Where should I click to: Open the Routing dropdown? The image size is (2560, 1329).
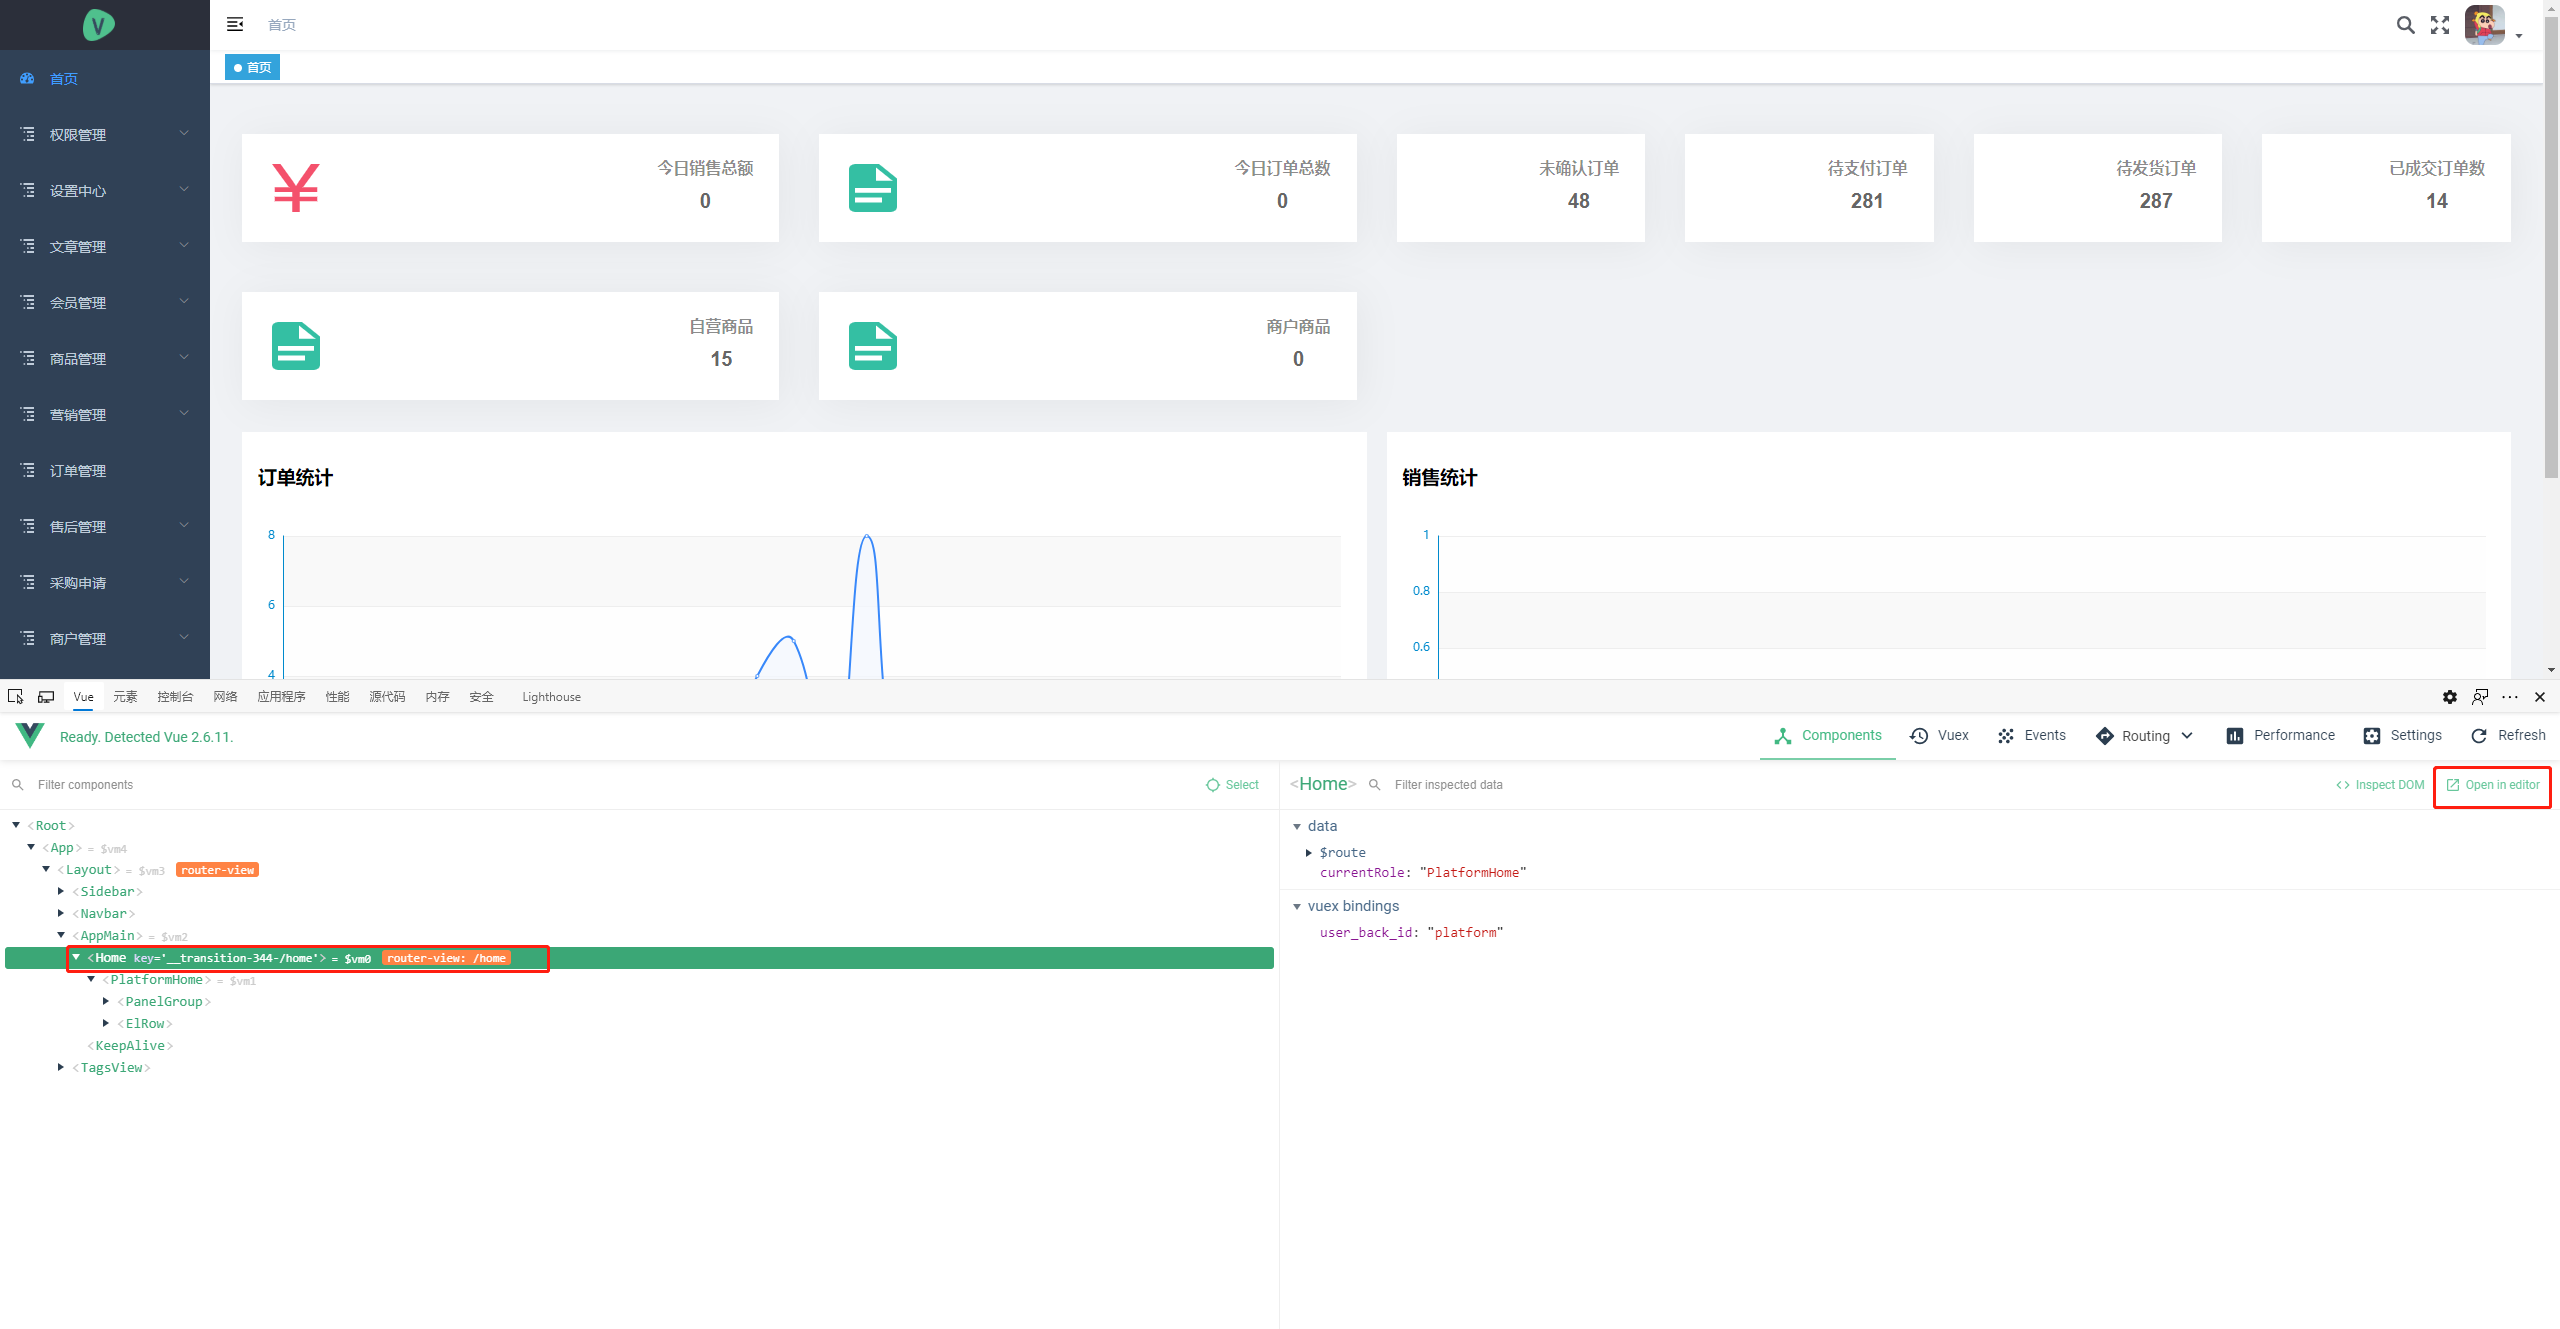(x=2146, y=735)
